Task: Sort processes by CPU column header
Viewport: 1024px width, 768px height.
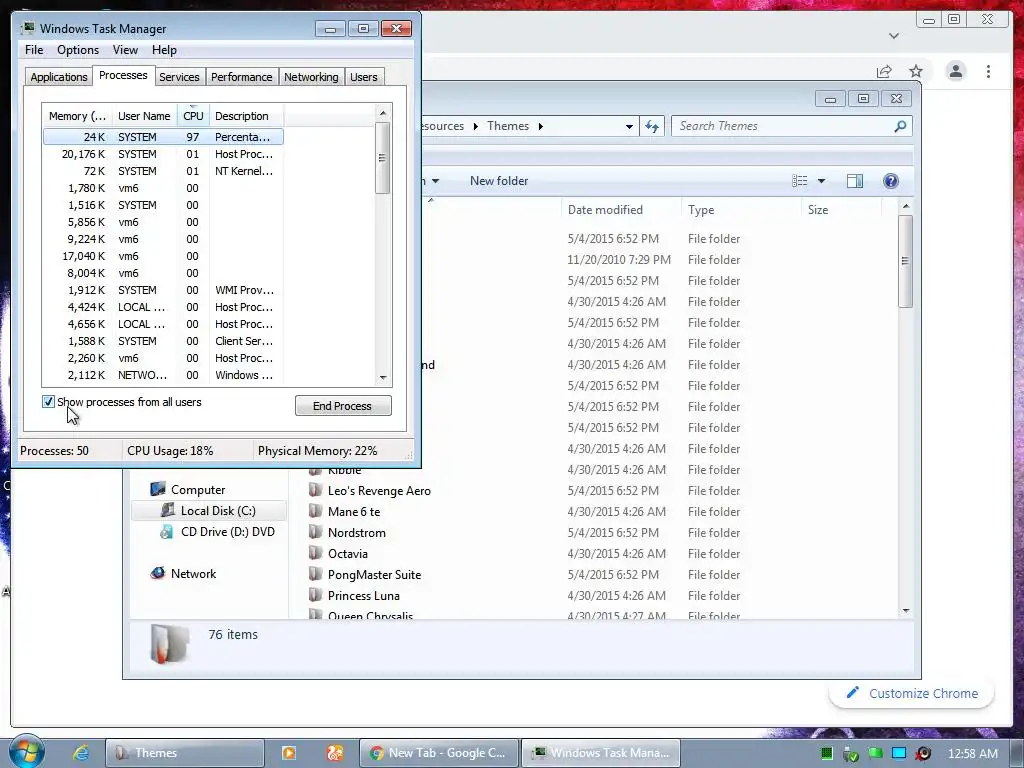Action: click(193, 116)
